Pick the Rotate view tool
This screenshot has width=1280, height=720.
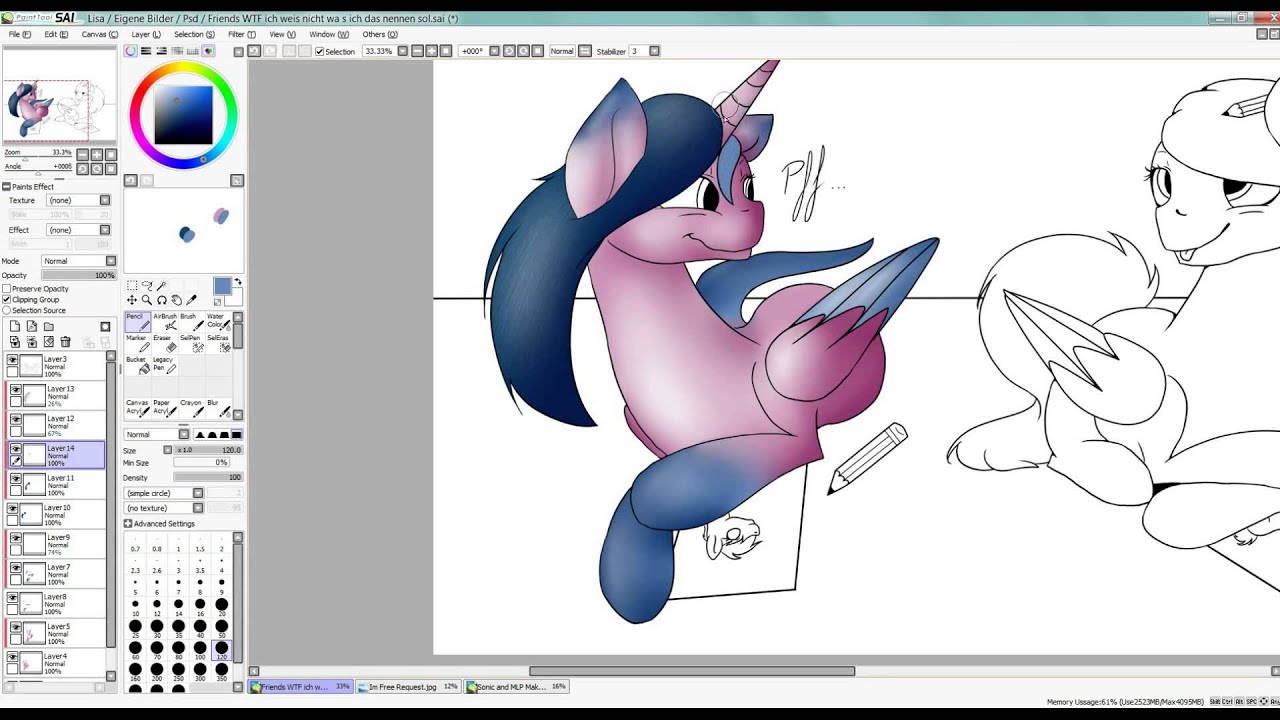(162, 300)
